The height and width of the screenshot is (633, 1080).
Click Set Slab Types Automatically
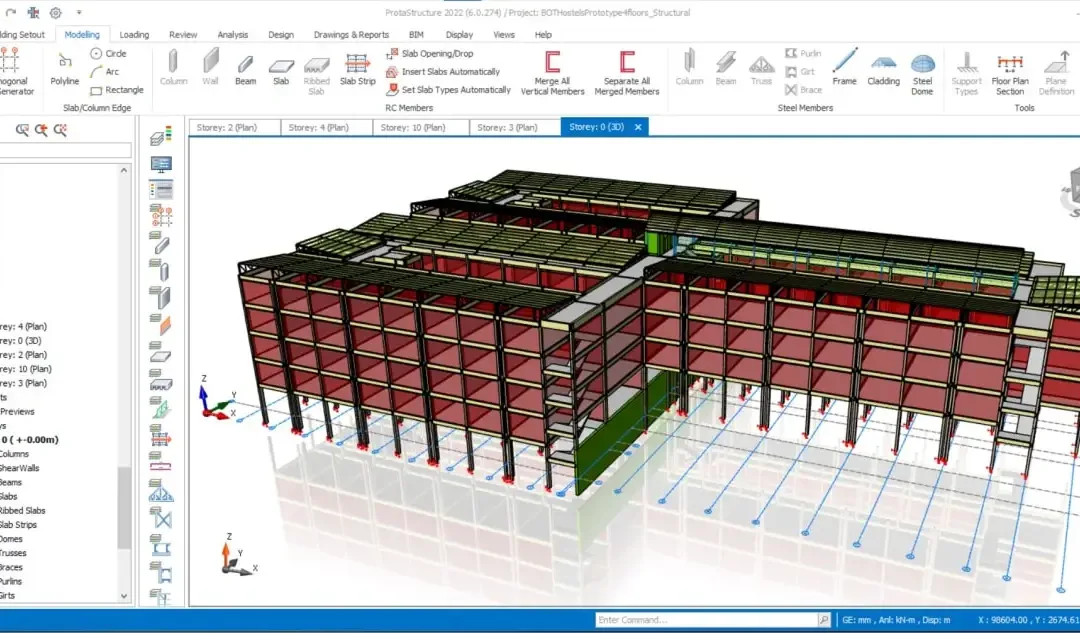(x=449, y=90)
